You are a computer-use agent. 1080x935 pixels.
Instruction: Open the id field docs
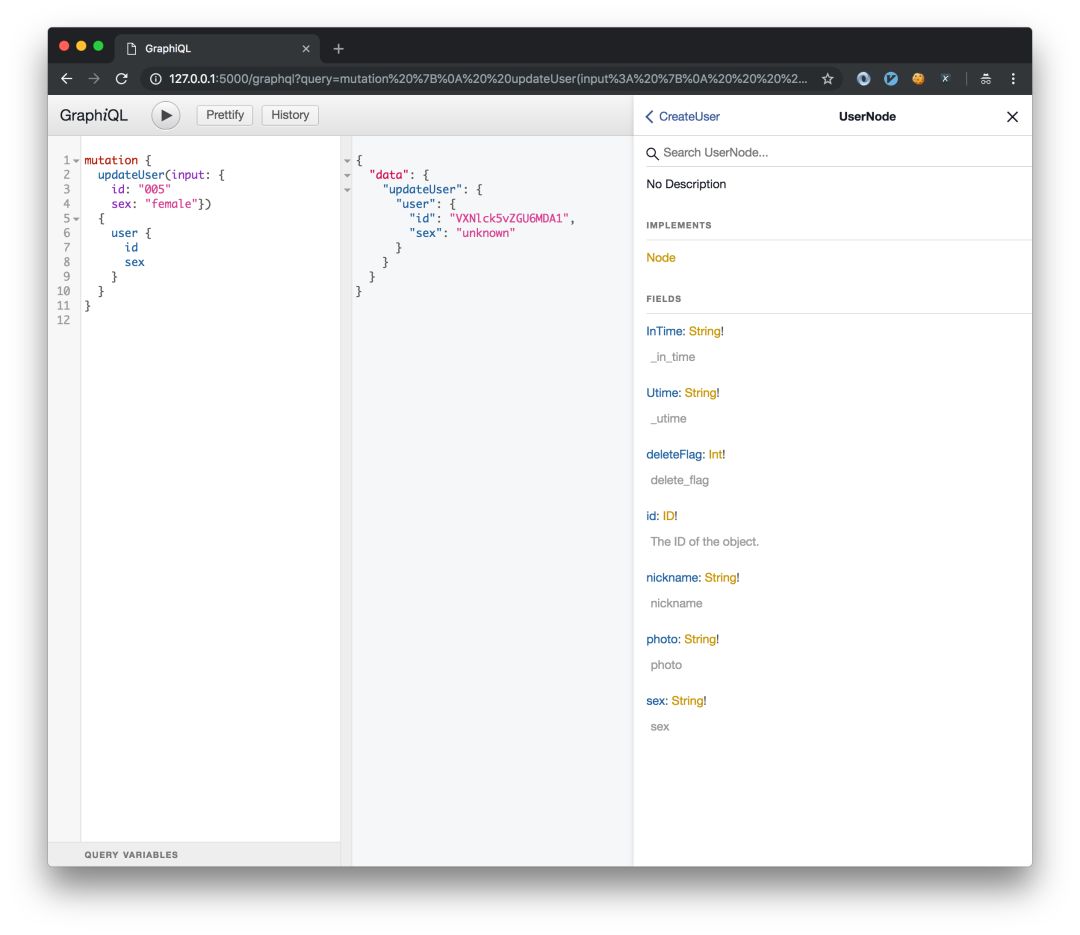652,516
